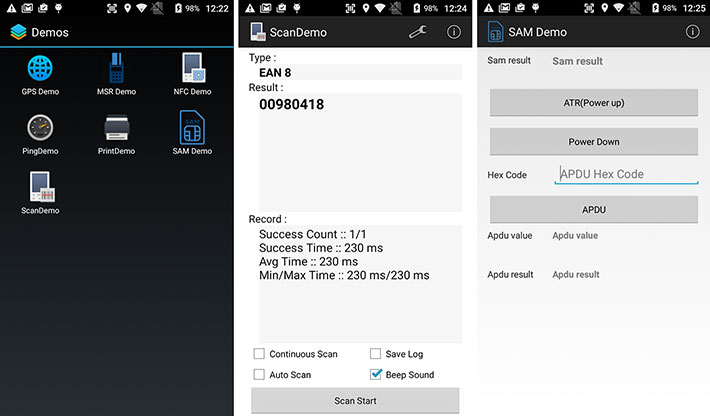Open the PrintDemo app
Image resolution: width=710 pixels, height=416 pixels.
[118, 129]
